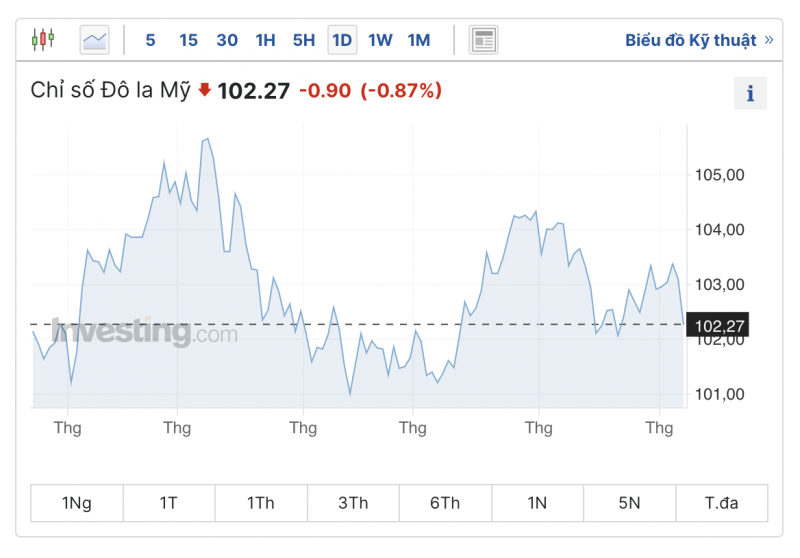
Task: Click the red down arrow indicator
Action: coord(205,90)
